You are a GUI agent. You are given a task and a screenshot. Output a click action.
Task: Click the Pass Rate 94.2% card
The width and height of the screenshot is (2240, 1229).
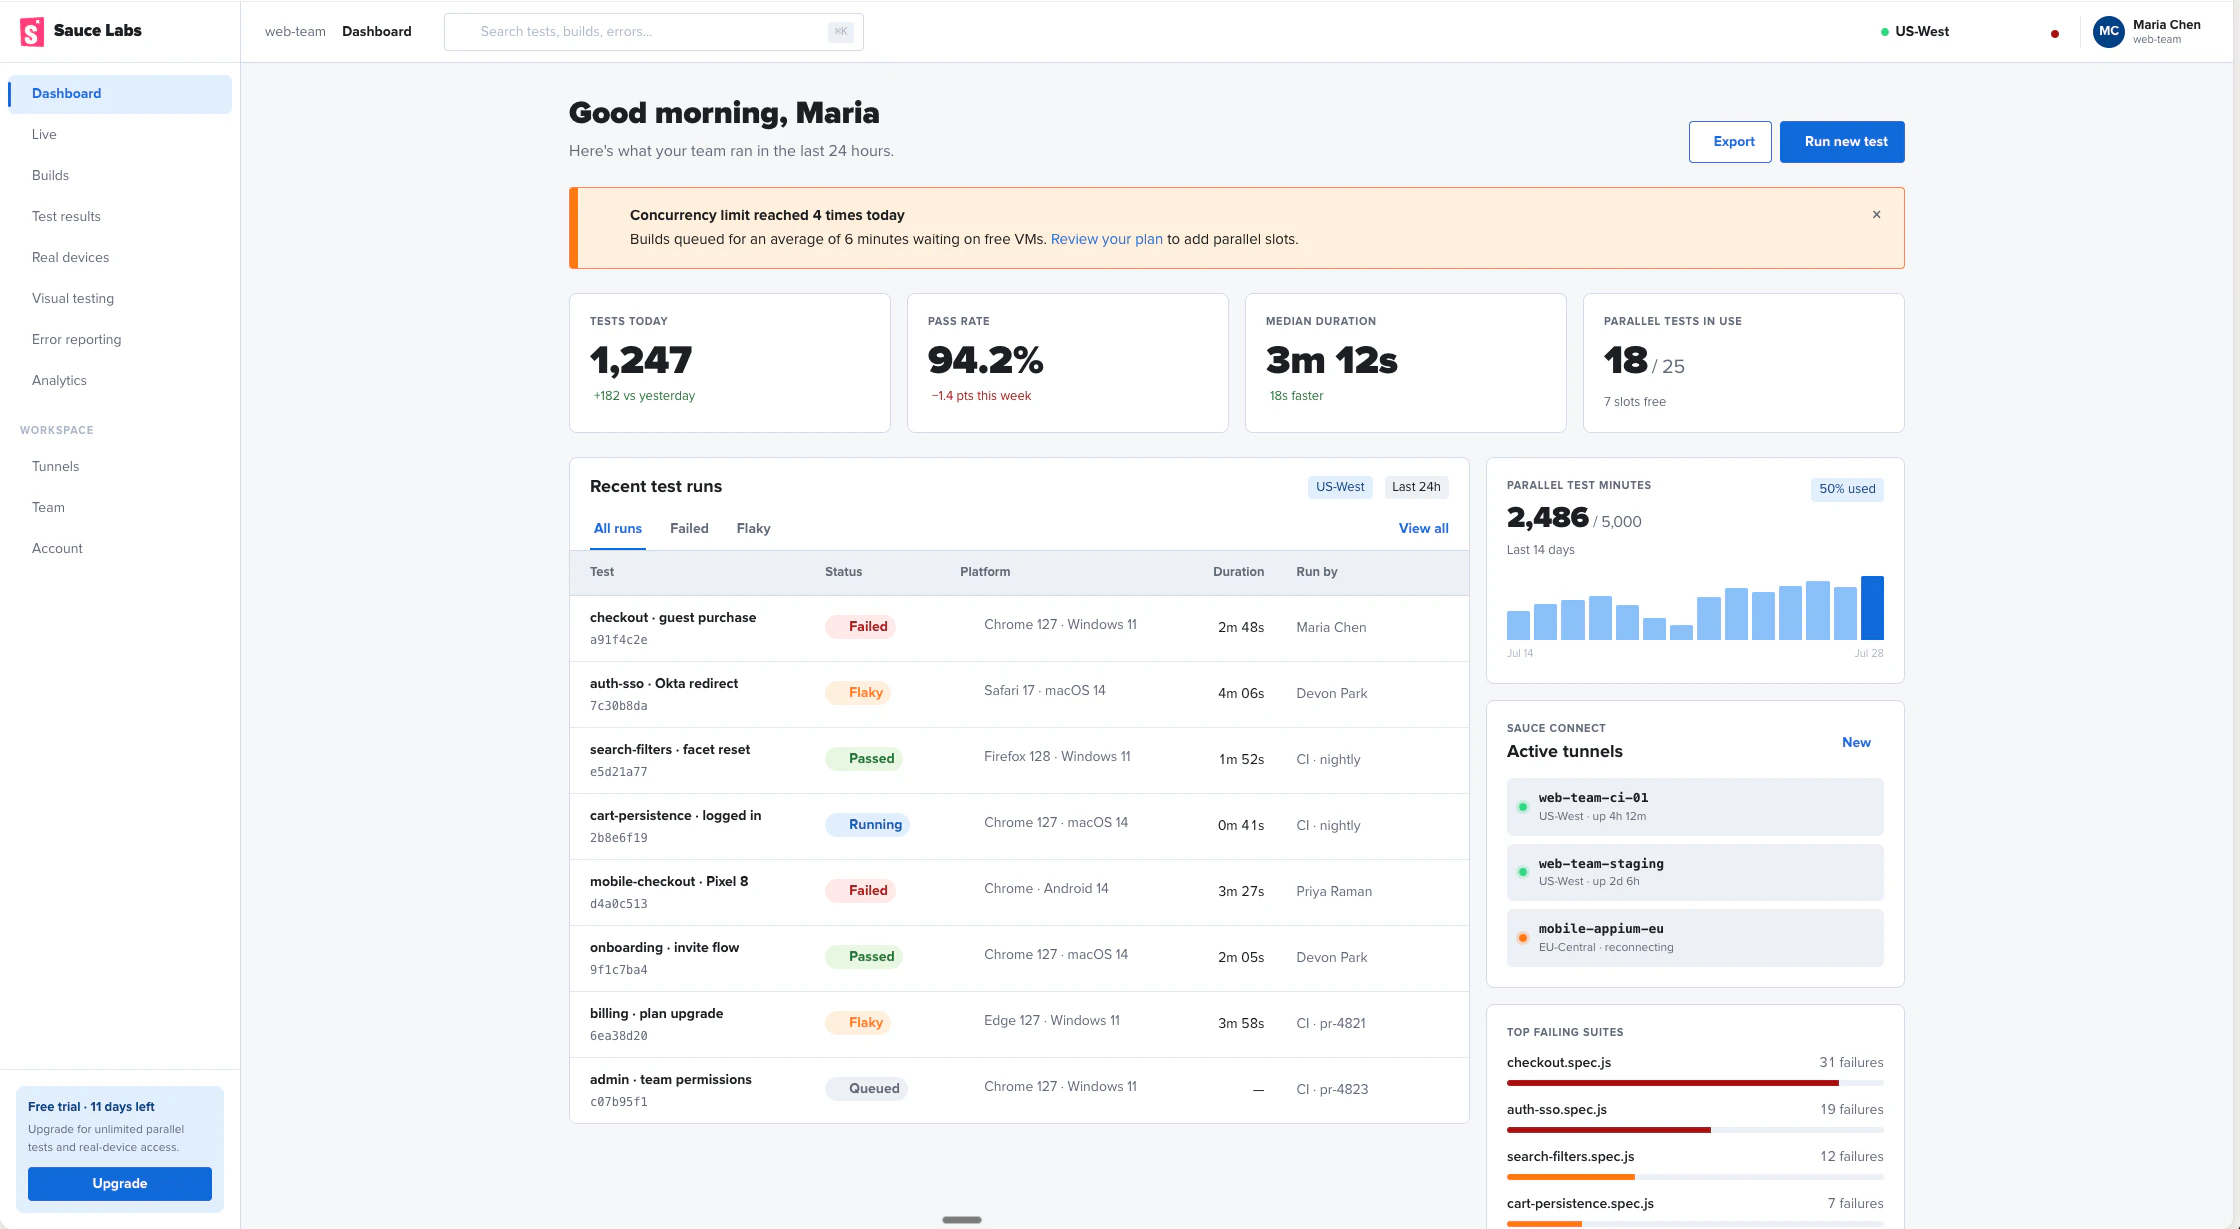click(x=1068, y=363)
